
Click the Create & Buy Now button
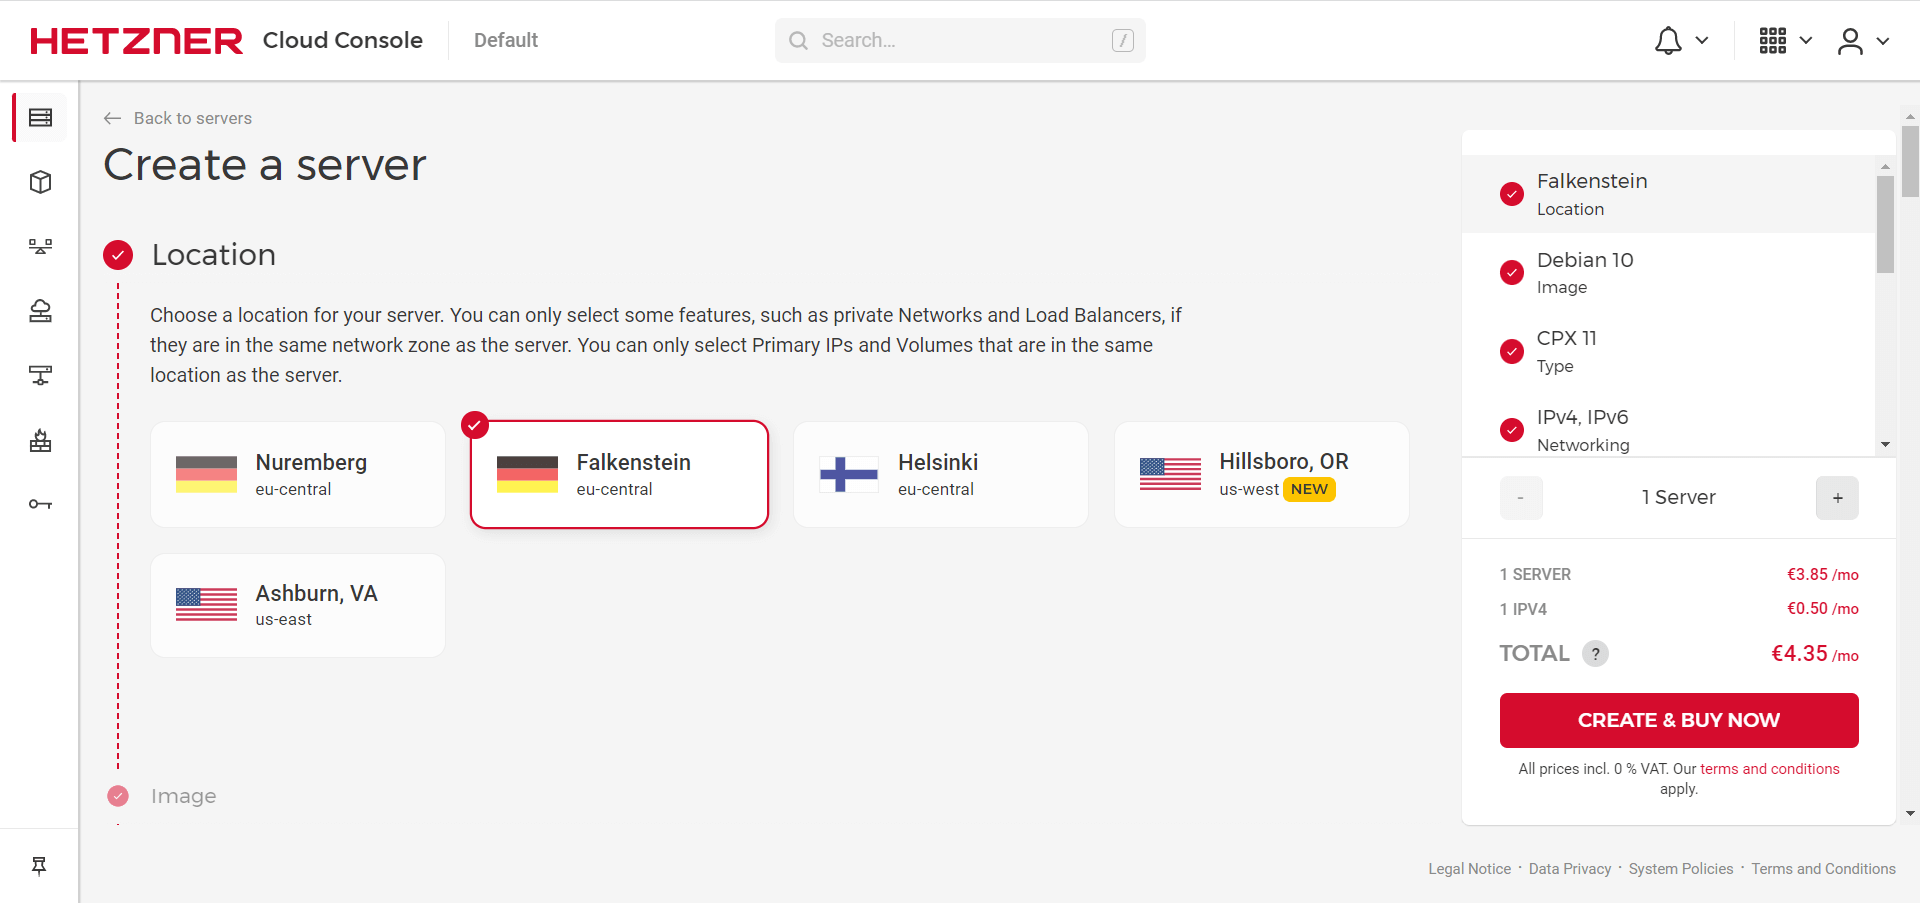pyautogui.click(x=1678, y=720)
